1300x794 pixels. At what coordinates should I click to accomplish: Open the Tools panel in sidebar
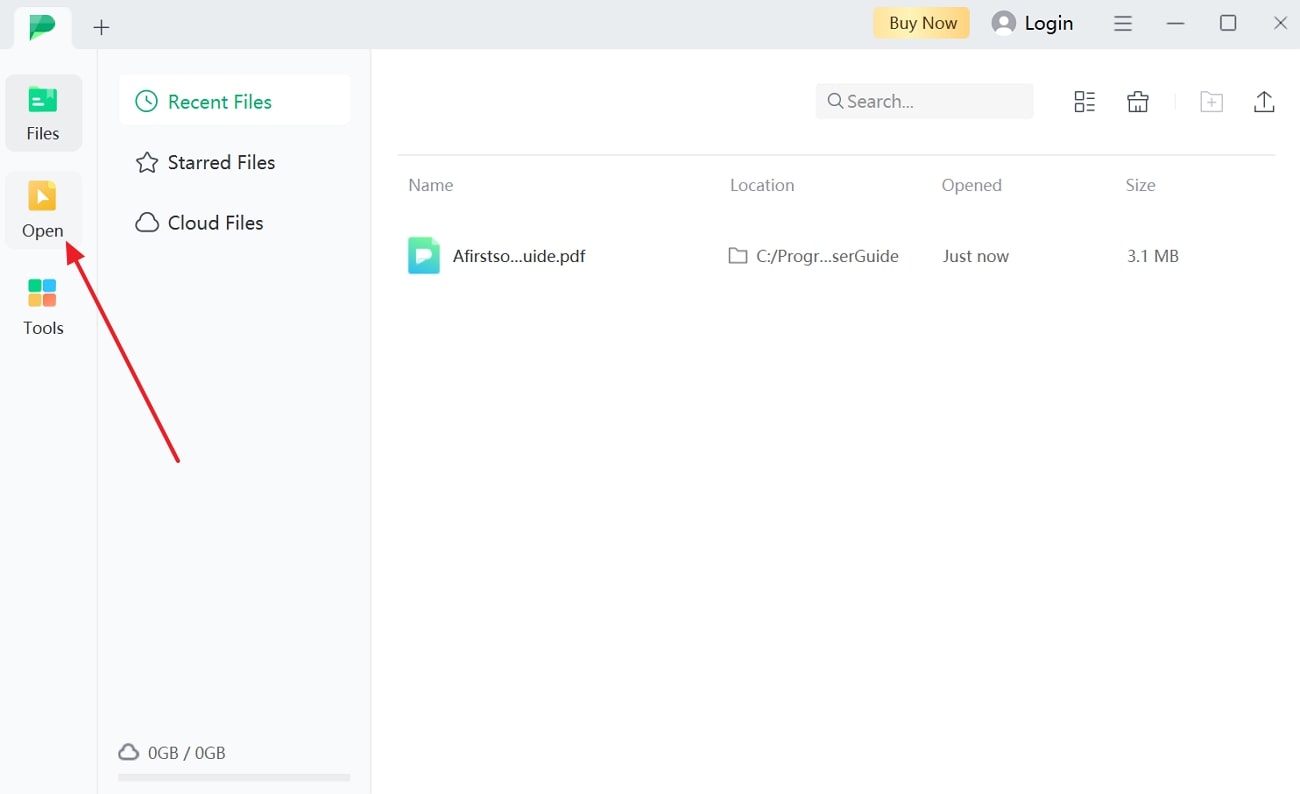(43, 307)
